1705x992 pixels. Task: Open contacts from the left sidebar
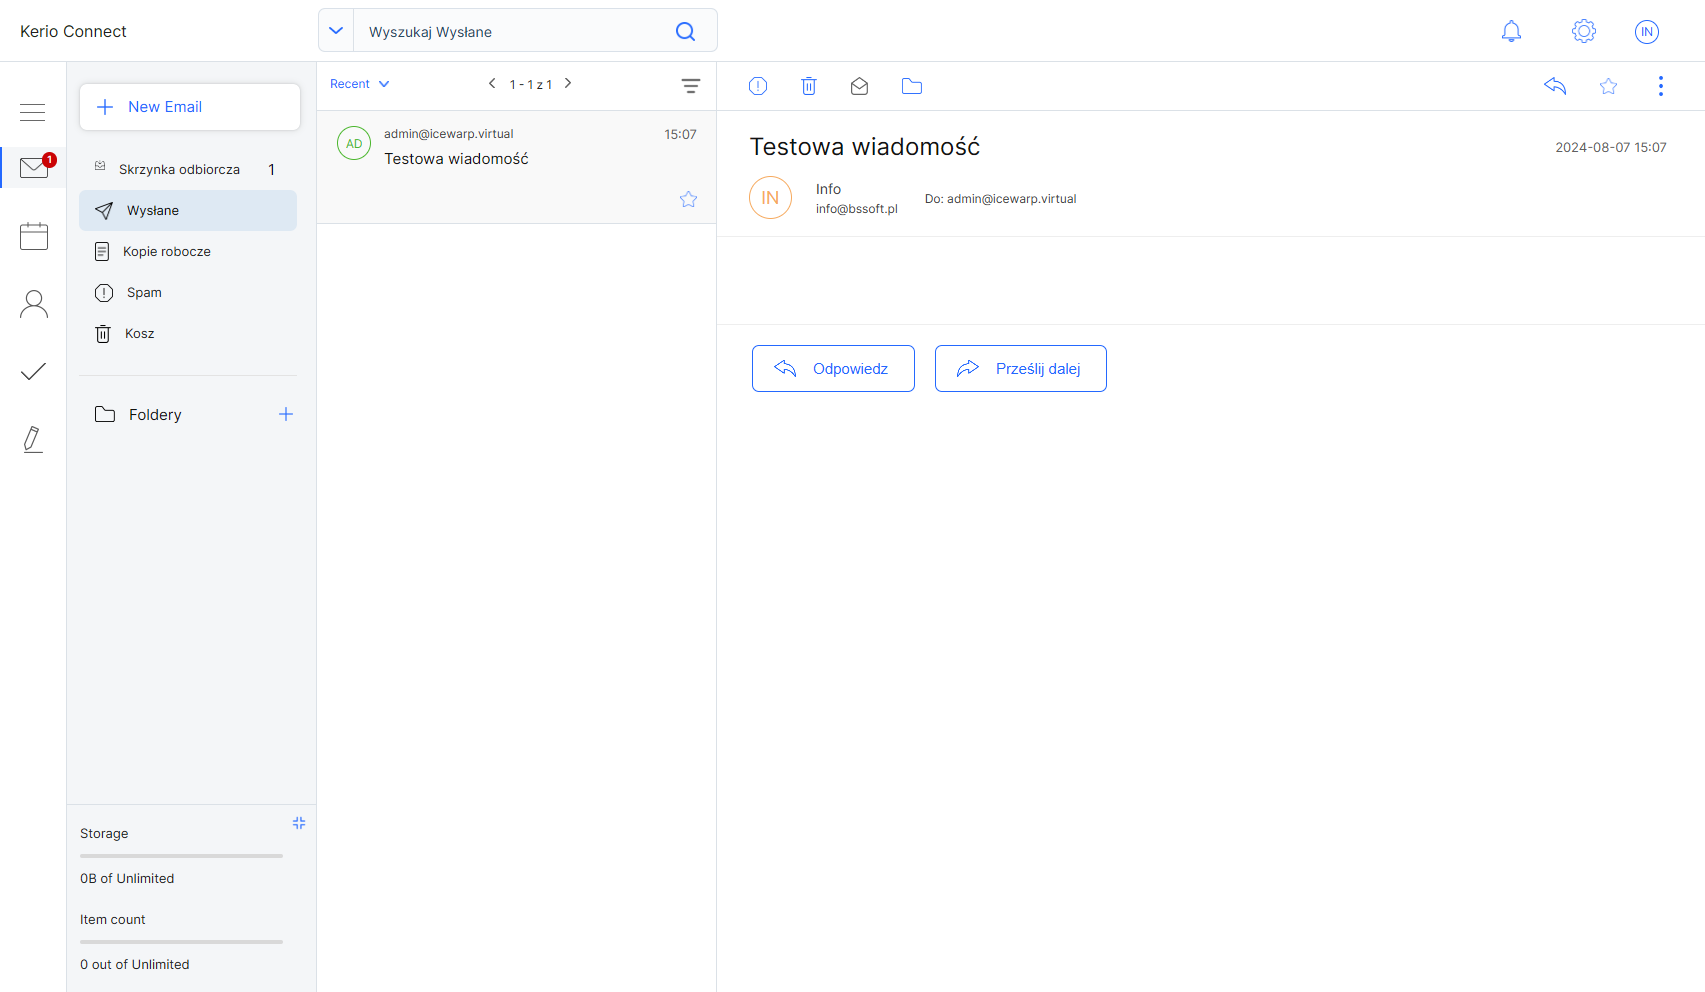coord(34,304)
